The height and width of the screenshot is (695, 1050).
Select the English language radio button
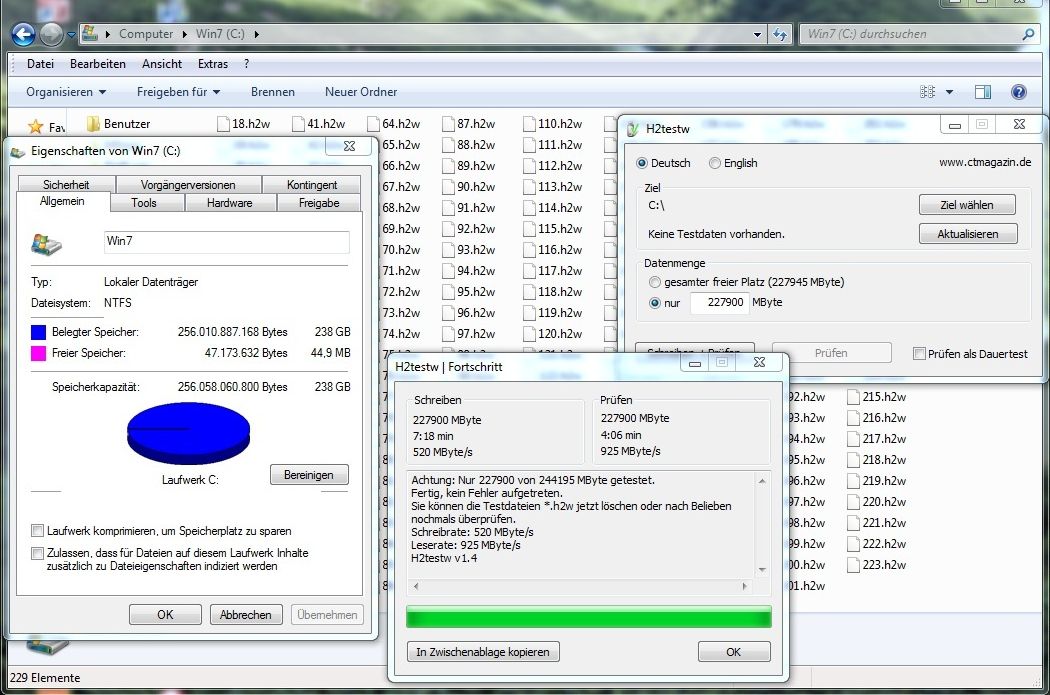pos(715,163)
